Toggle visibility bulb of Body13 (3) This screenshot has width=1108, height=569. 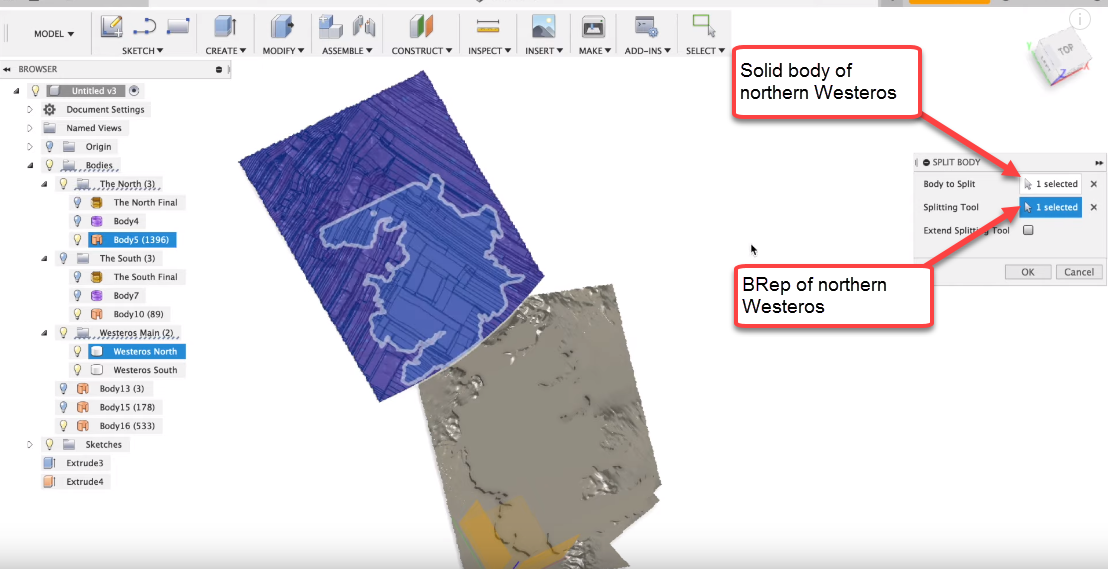pos(64,388)
